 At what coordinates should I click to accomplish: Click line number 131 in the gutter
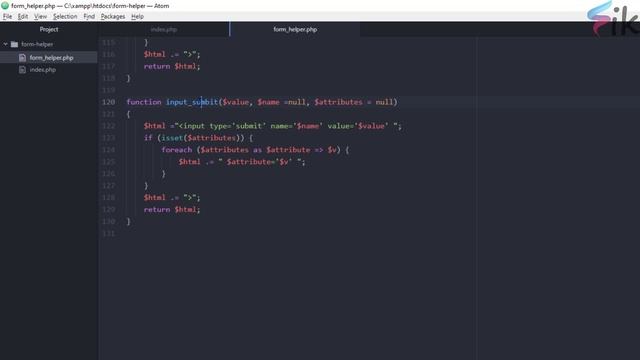[x=109, y=233]
